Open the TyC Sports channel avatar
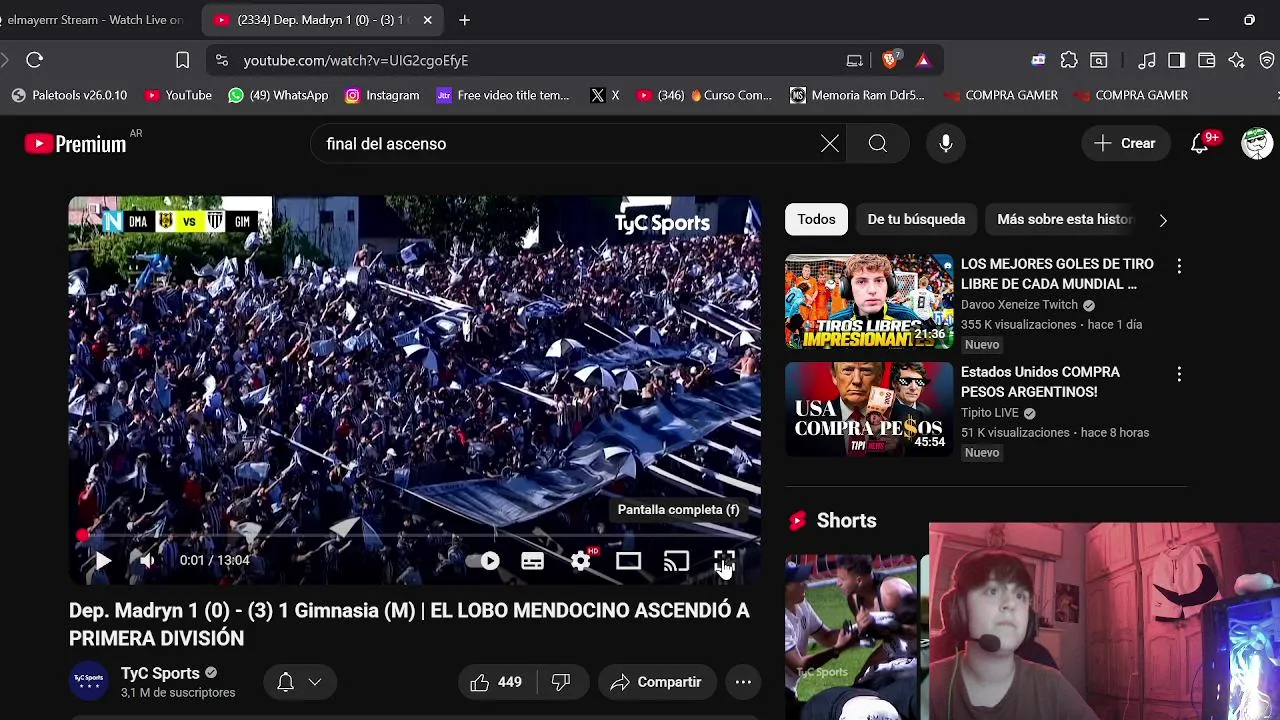 click(88, 681)
